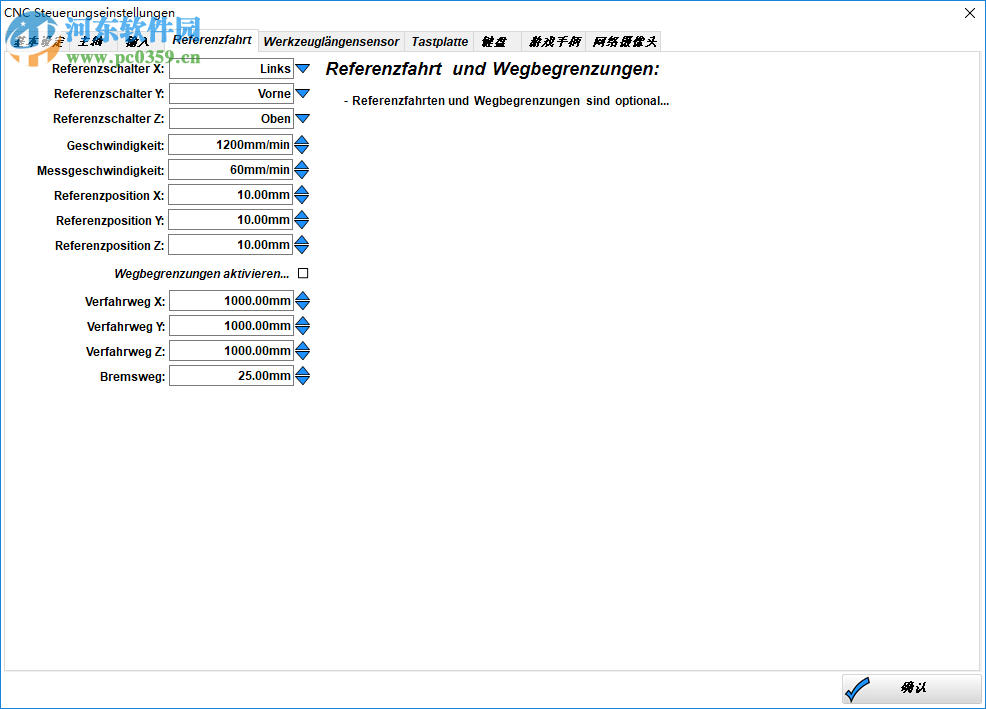Click the Wegbegrenzungen aktivieren label text
The image size is (986, 709).
point(201,274)
